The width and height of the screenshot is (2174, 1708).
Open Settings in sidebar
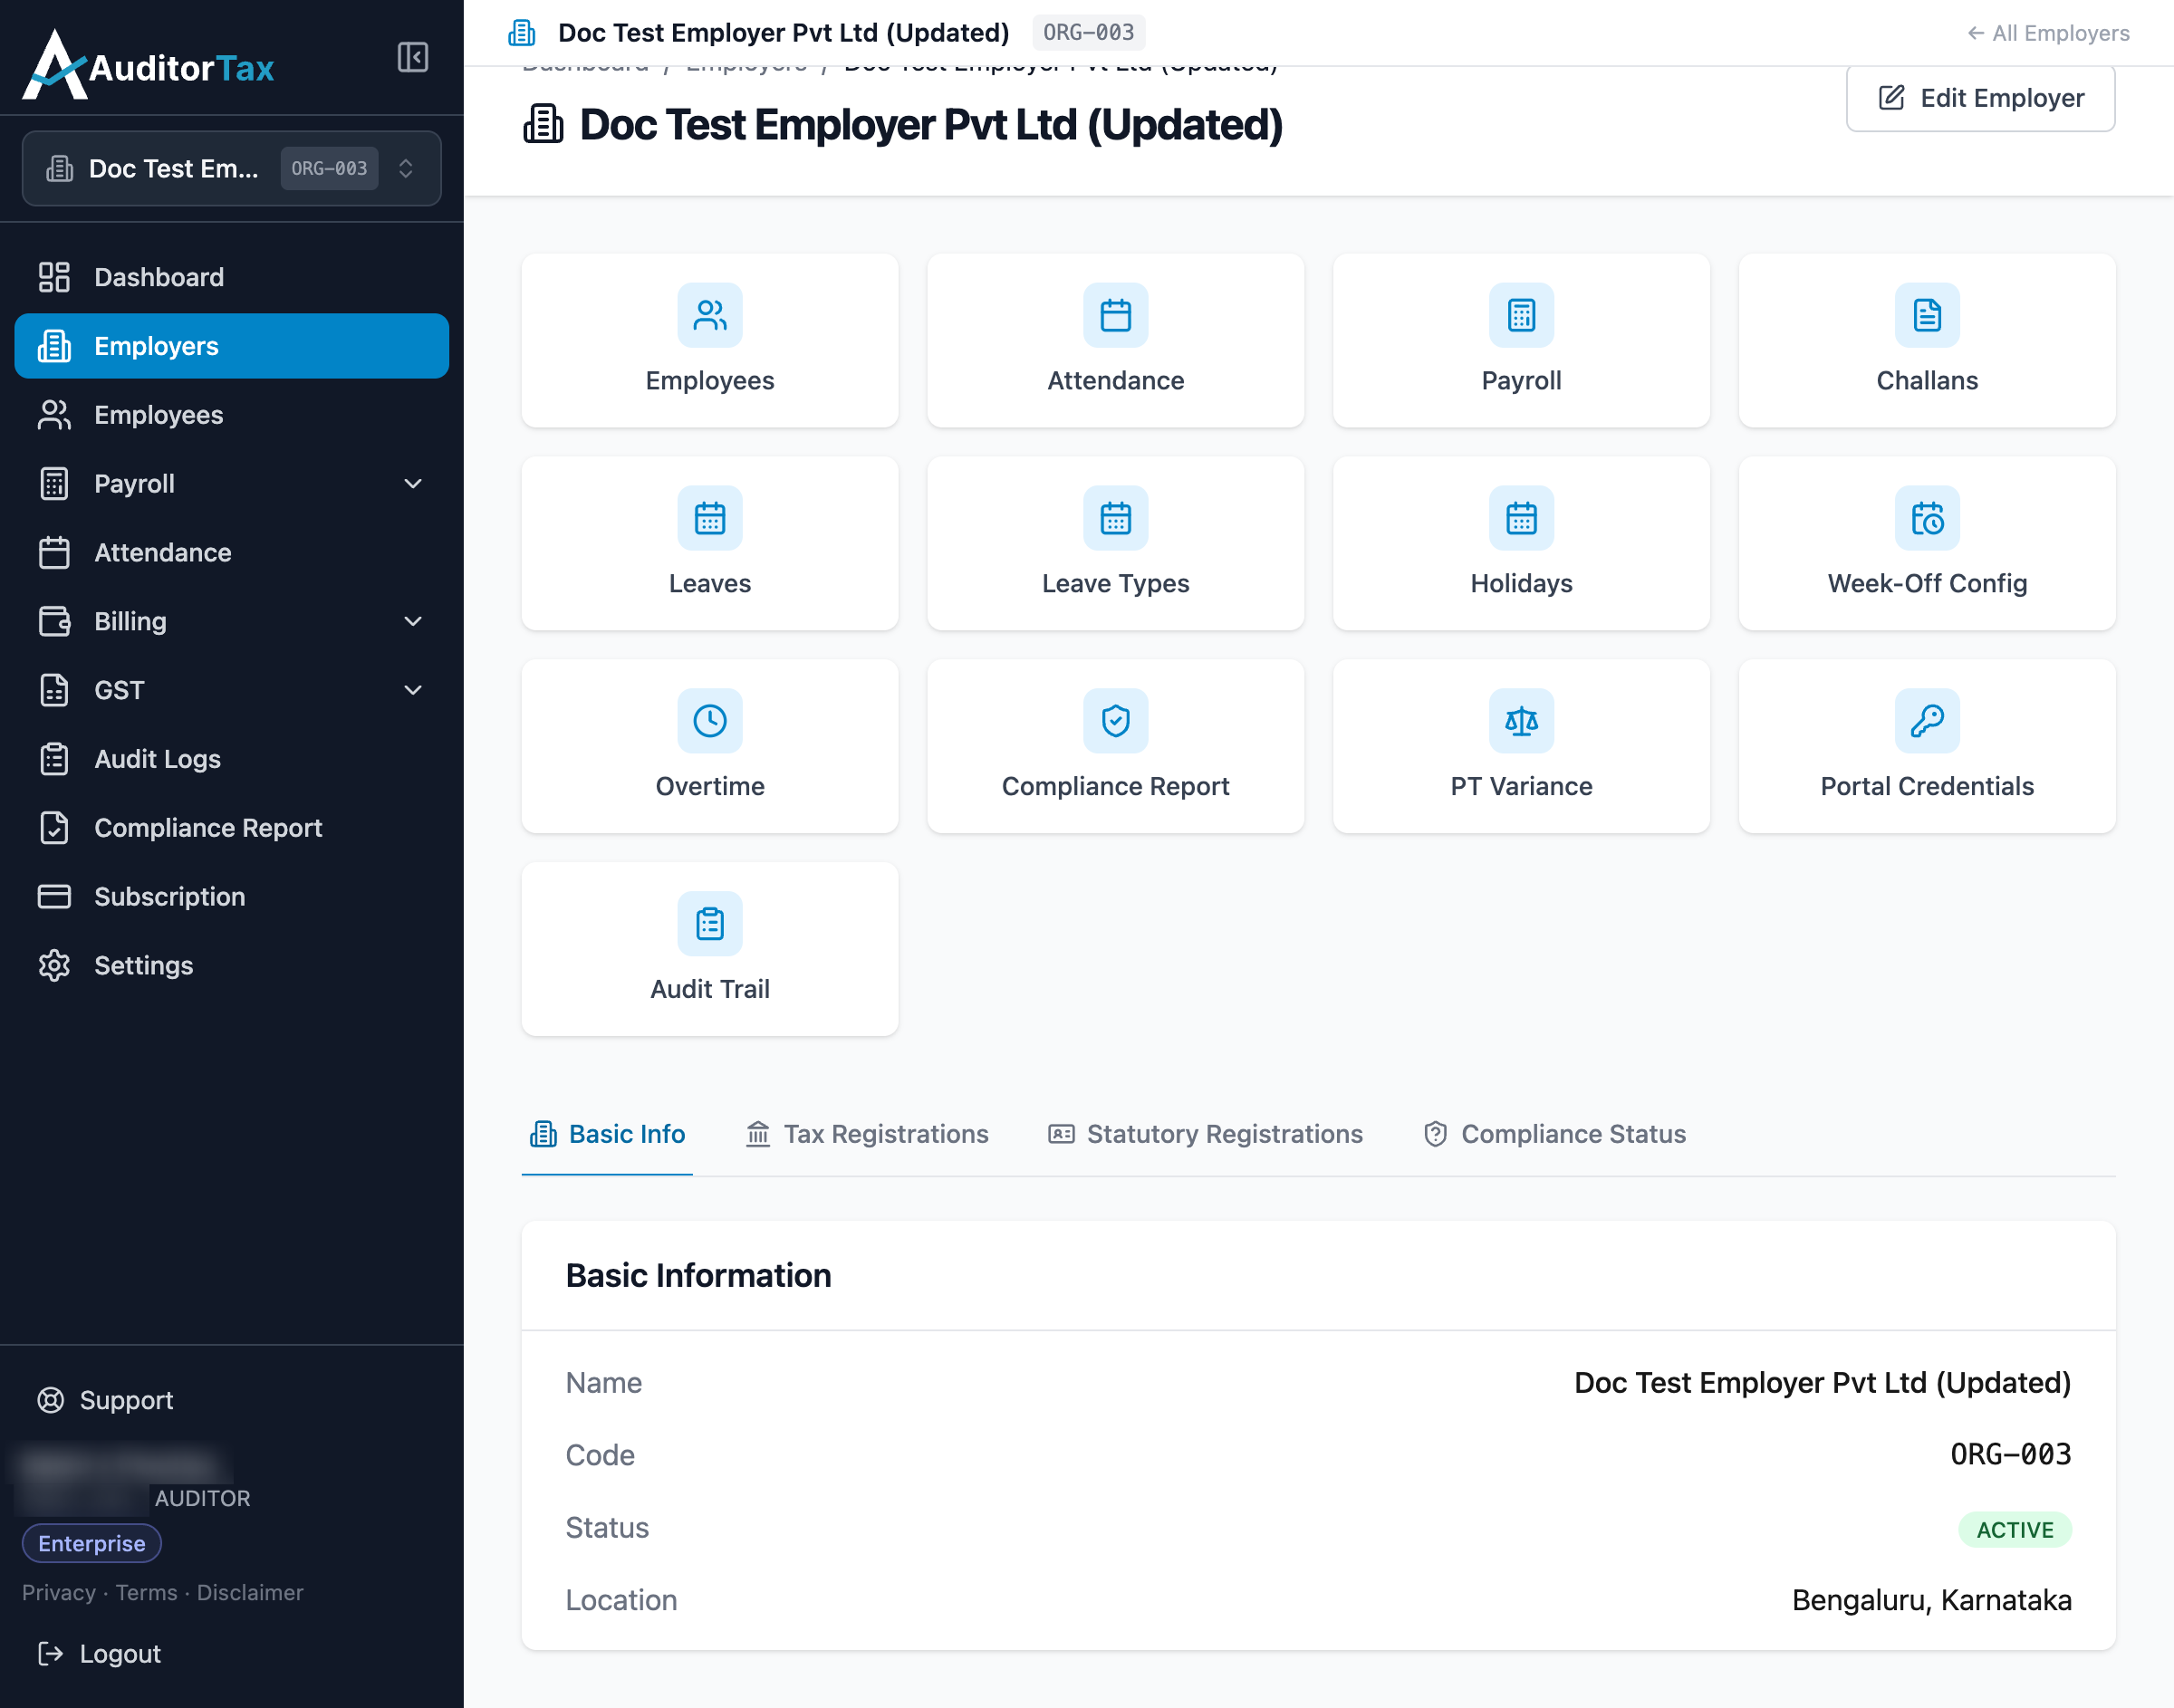[x=231, y=966]
